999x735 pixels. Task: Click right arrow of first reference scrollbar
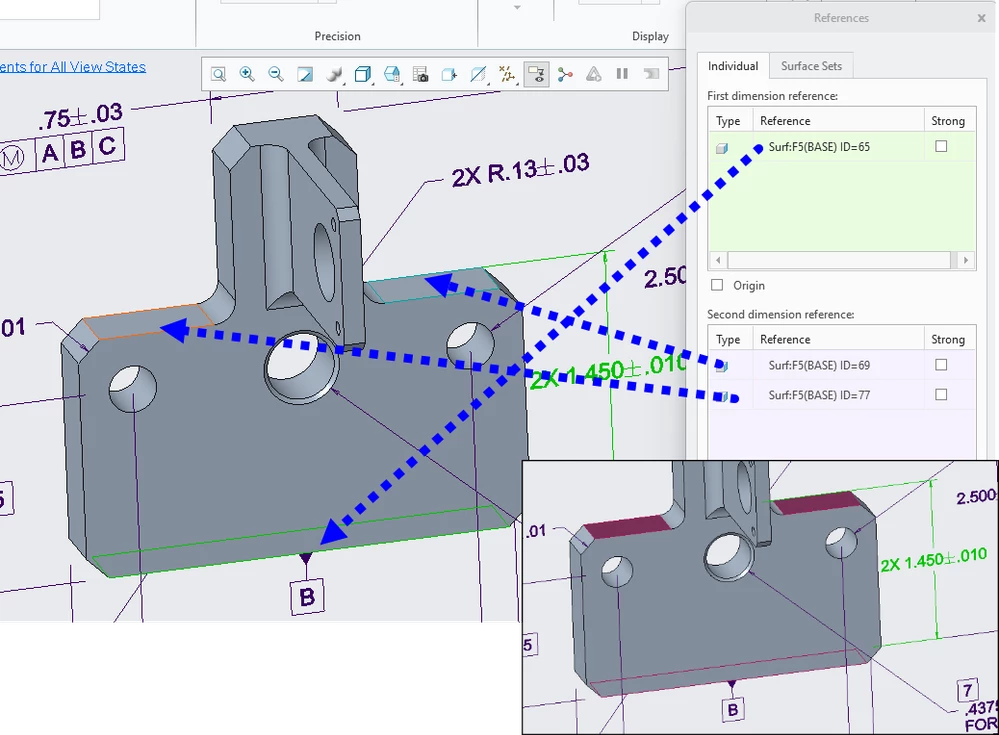coord(966,260)
